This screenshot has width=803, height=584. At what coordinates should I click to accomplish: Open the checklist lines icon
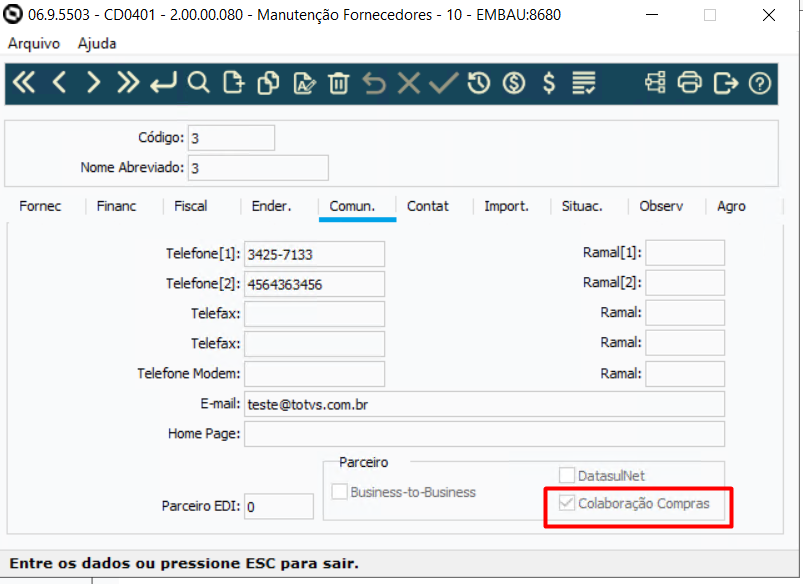pos(584,82)
